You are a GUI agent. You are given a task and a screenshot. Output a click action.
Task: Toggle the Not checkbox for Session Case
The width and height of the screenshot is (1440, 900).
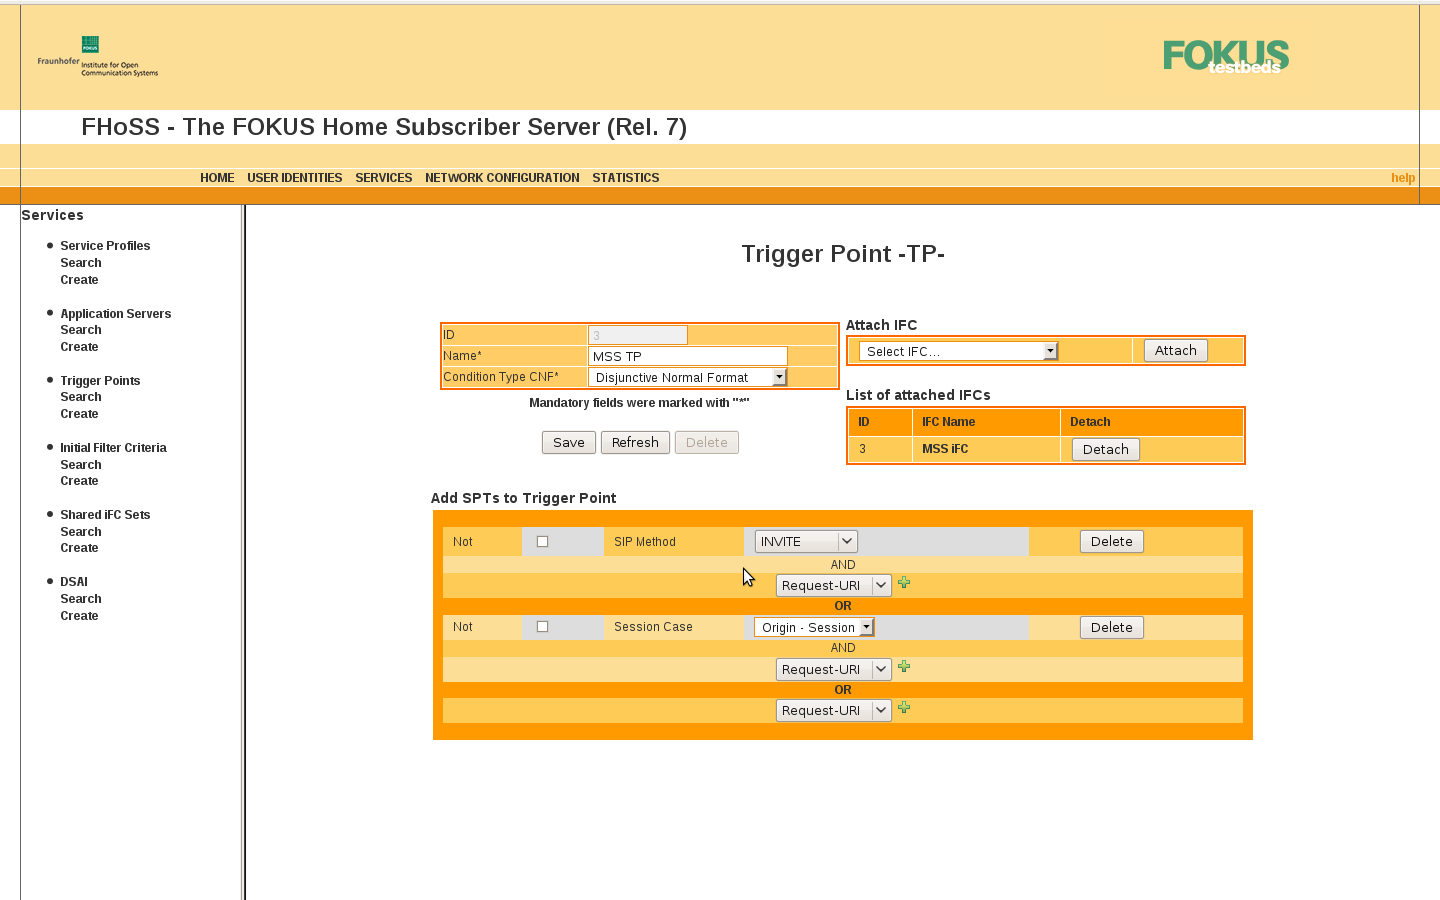pos(542,626)
